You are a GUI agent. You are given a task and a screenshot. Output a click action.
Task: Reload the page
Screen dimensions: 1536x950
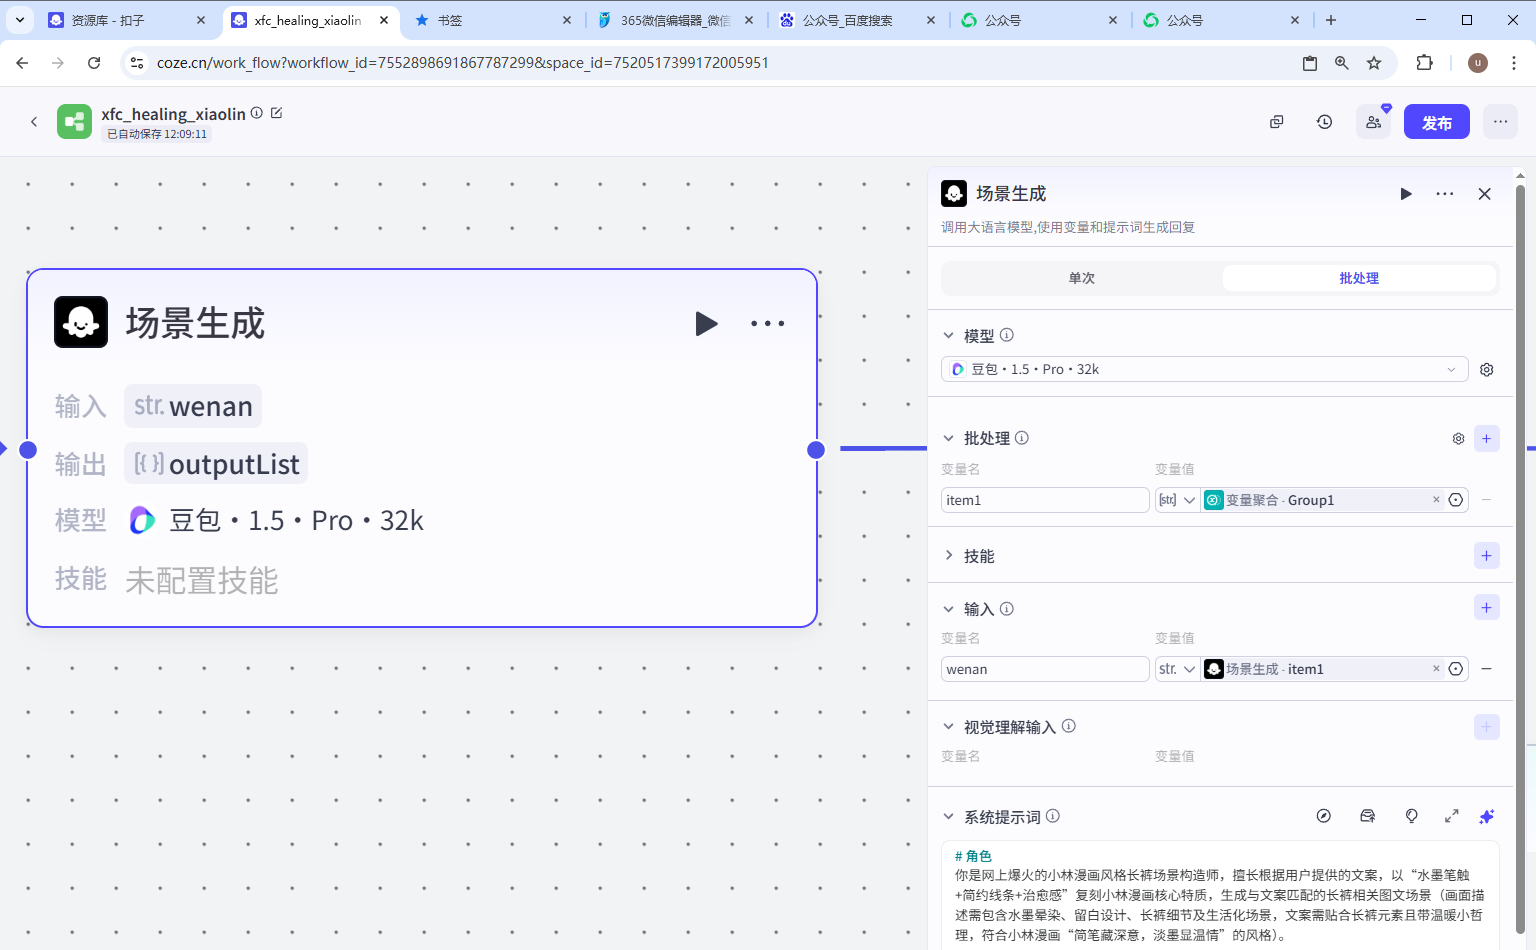[x=94, y=63]
